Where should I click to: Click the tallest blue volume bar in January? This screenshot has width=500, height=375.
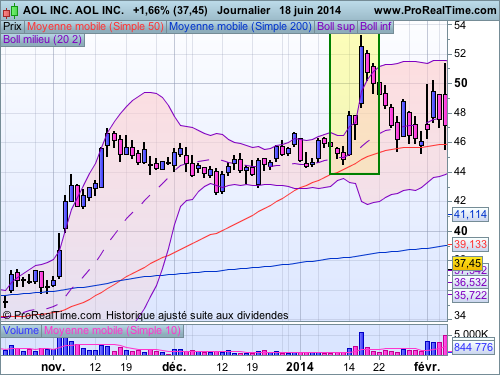tap(361, 343)
